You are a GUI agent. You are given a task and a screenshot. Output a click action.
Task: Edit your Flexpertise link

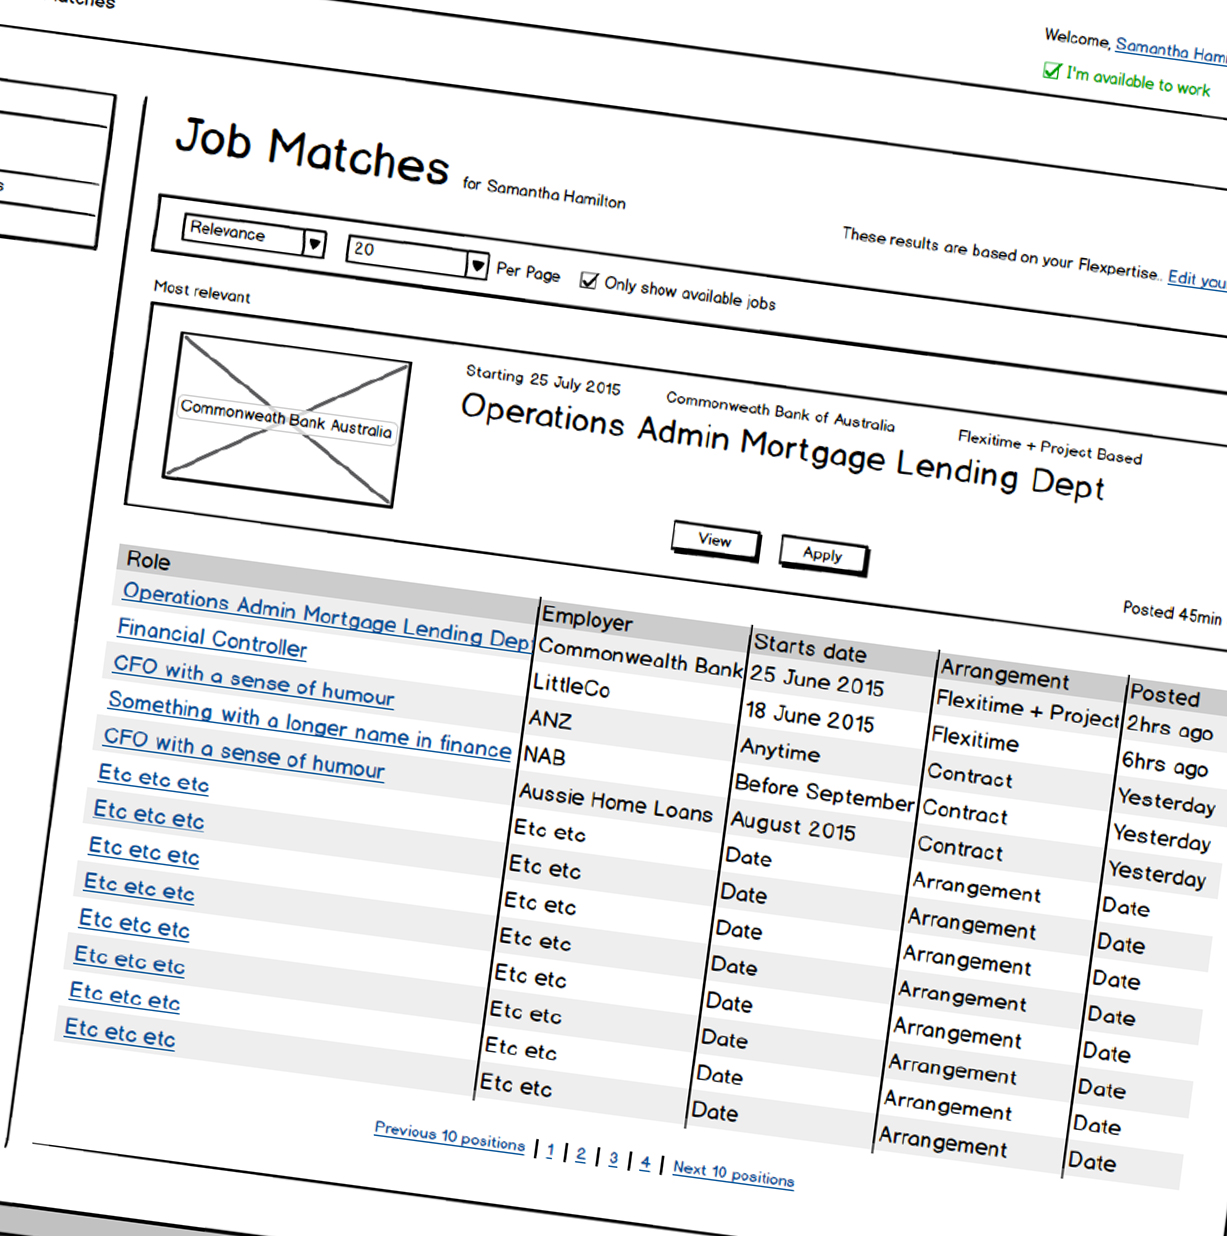[x=1196, y=279]
